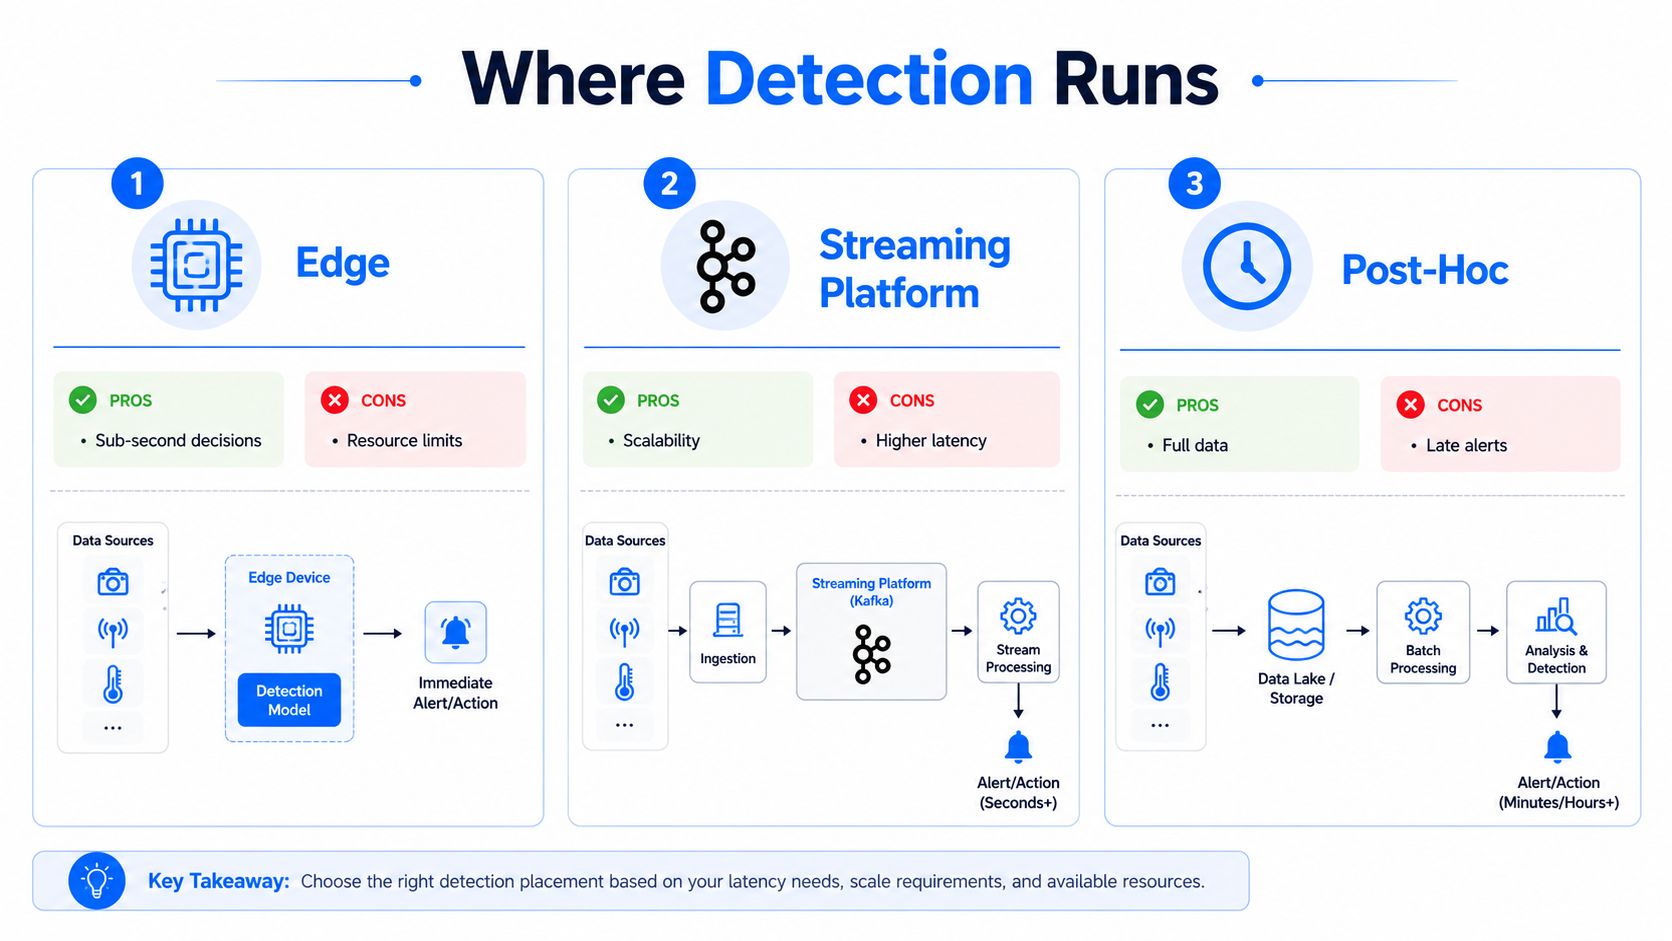Click the takeaway sentence starting 'Choose the right'
The width and height of the screenshot is (1672, 941).
pos(752,882)
